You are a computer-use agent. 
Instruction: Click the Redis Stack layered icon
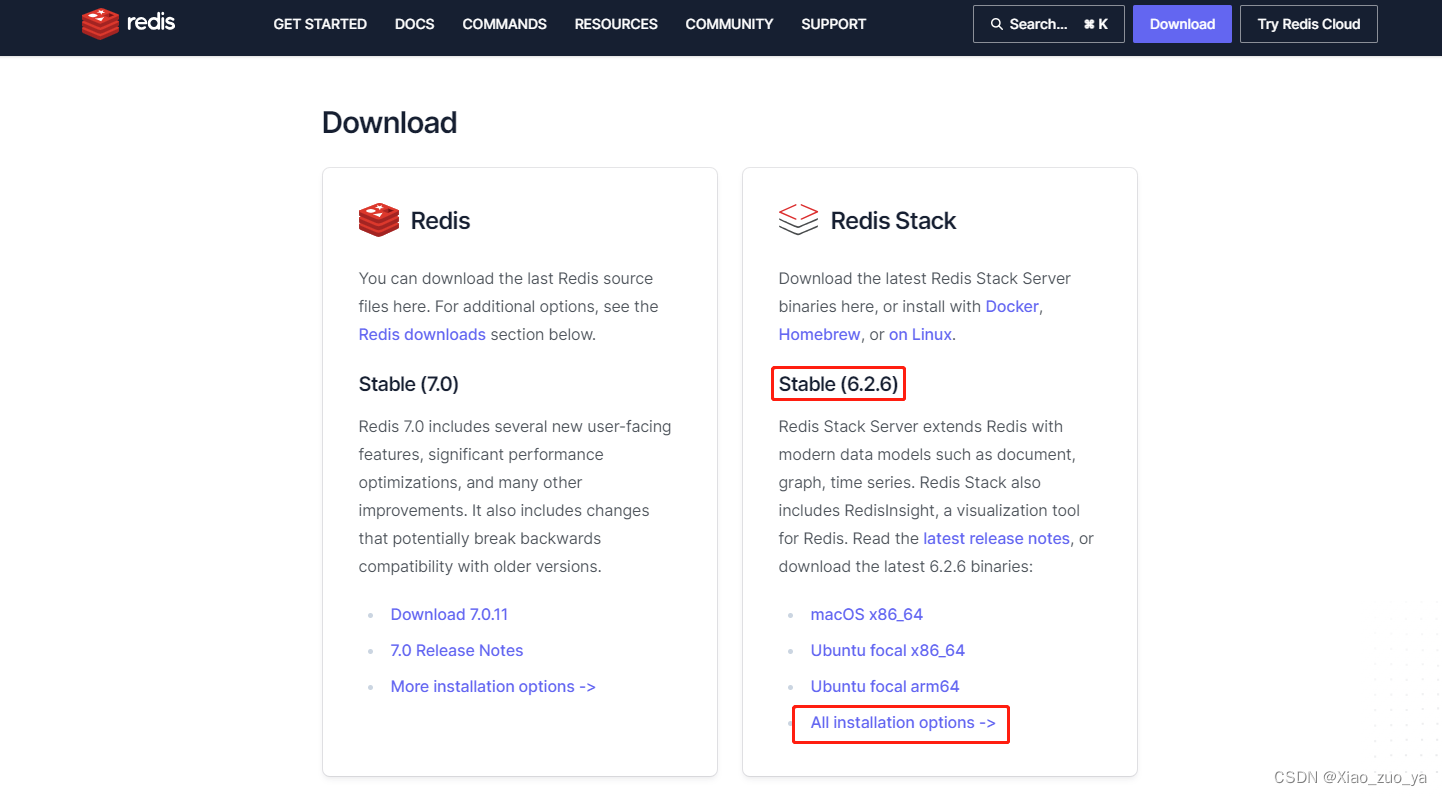[x=798, y=220]
